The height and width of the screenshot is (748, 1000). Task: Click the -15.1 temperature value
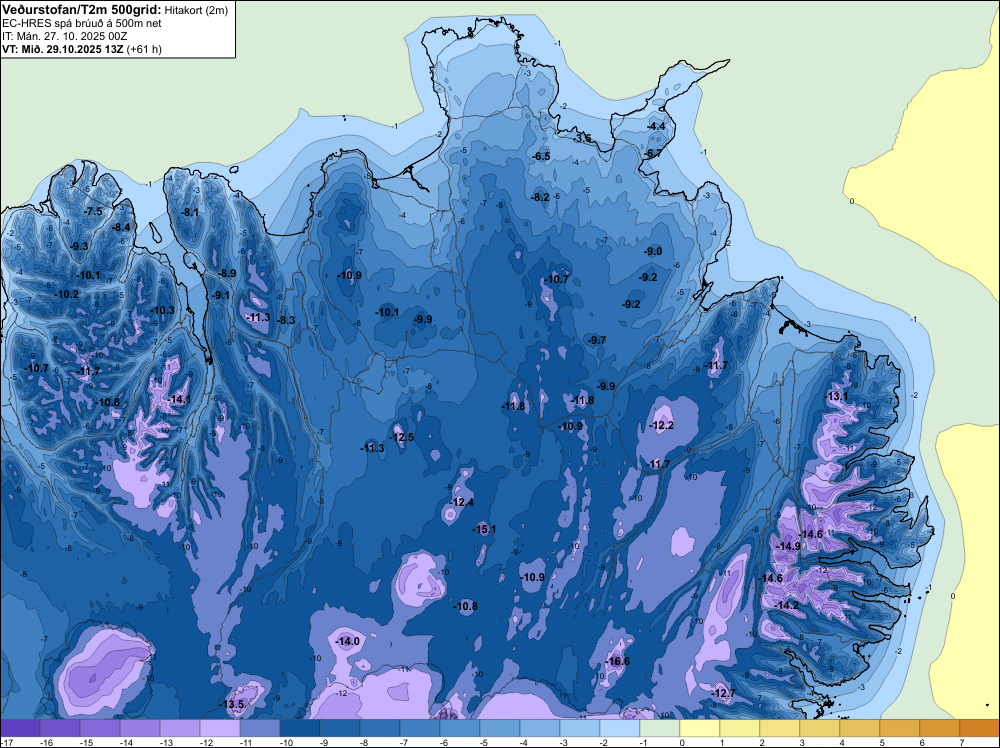pyautogui.click(x=484, y=529)
